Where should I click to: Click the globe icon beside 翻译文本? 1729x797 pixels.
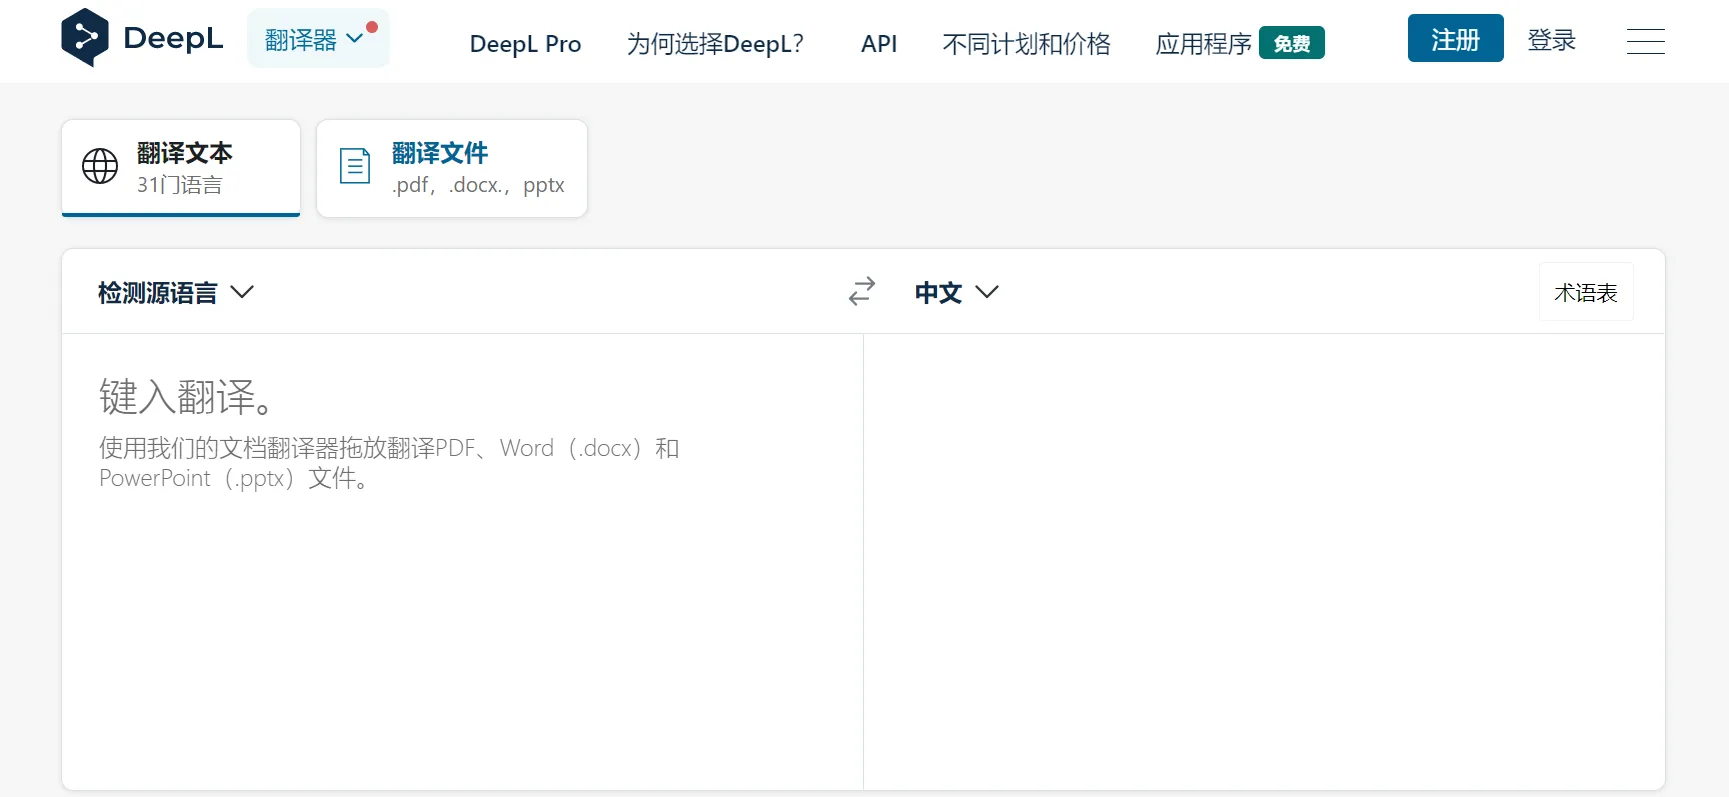tap(100, 166)
